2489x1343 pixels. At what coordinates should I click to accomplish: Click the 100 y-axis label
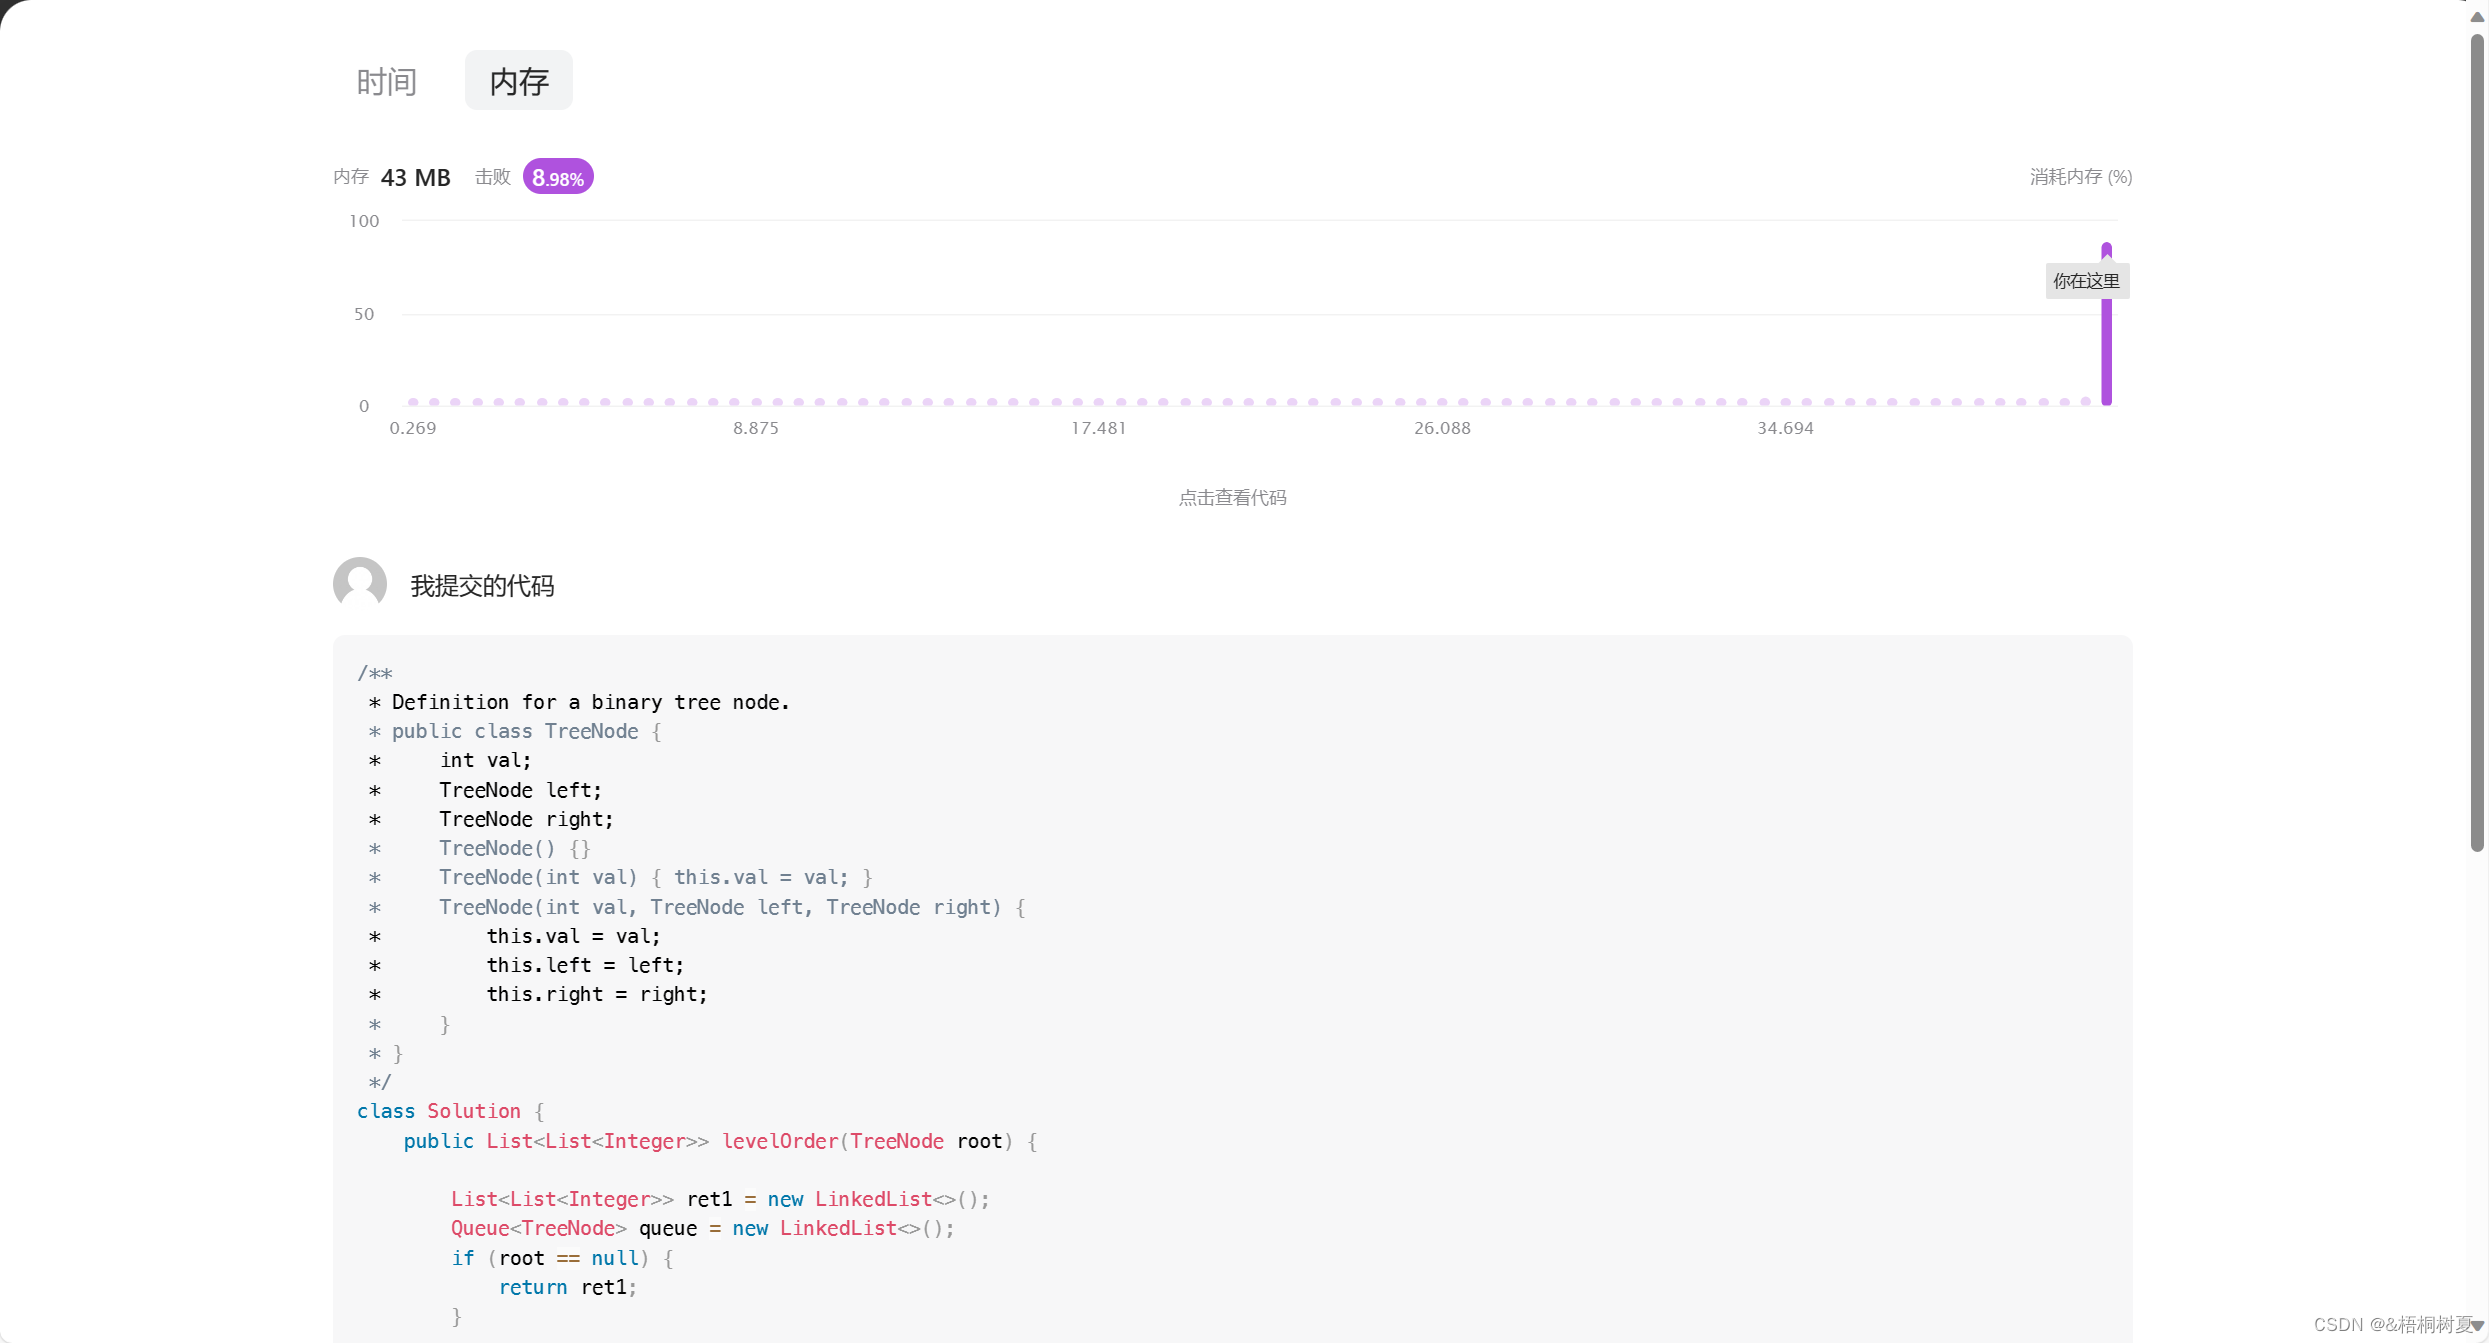364,221
